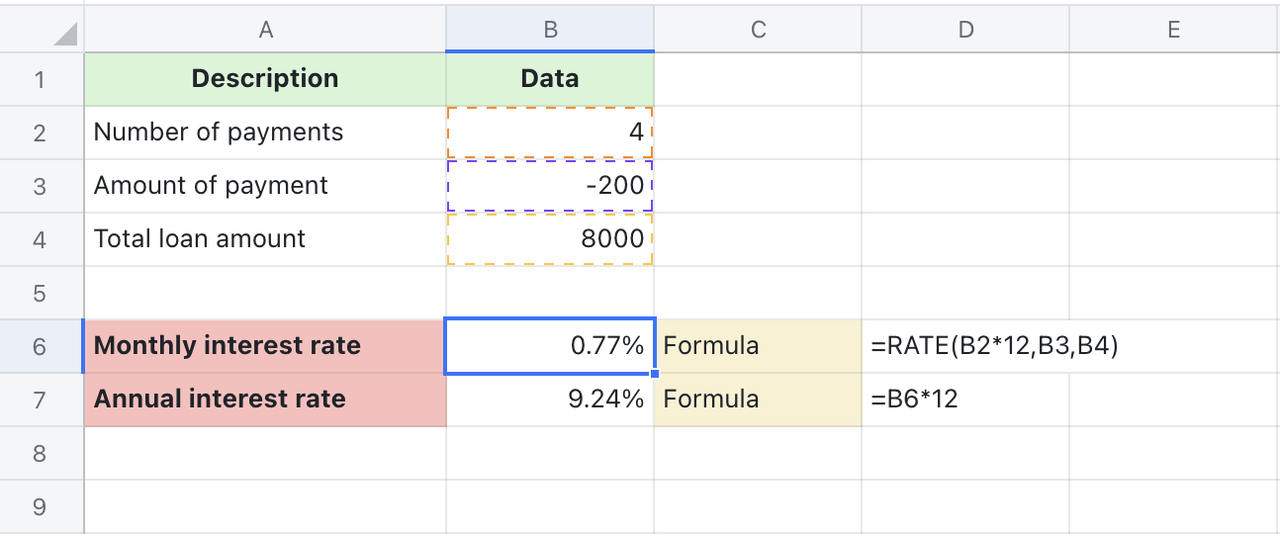The width and height of the screenshot is (1280, 534).
Task: Select the column A header
Action: pyautogui.click(x=265, y=30)
